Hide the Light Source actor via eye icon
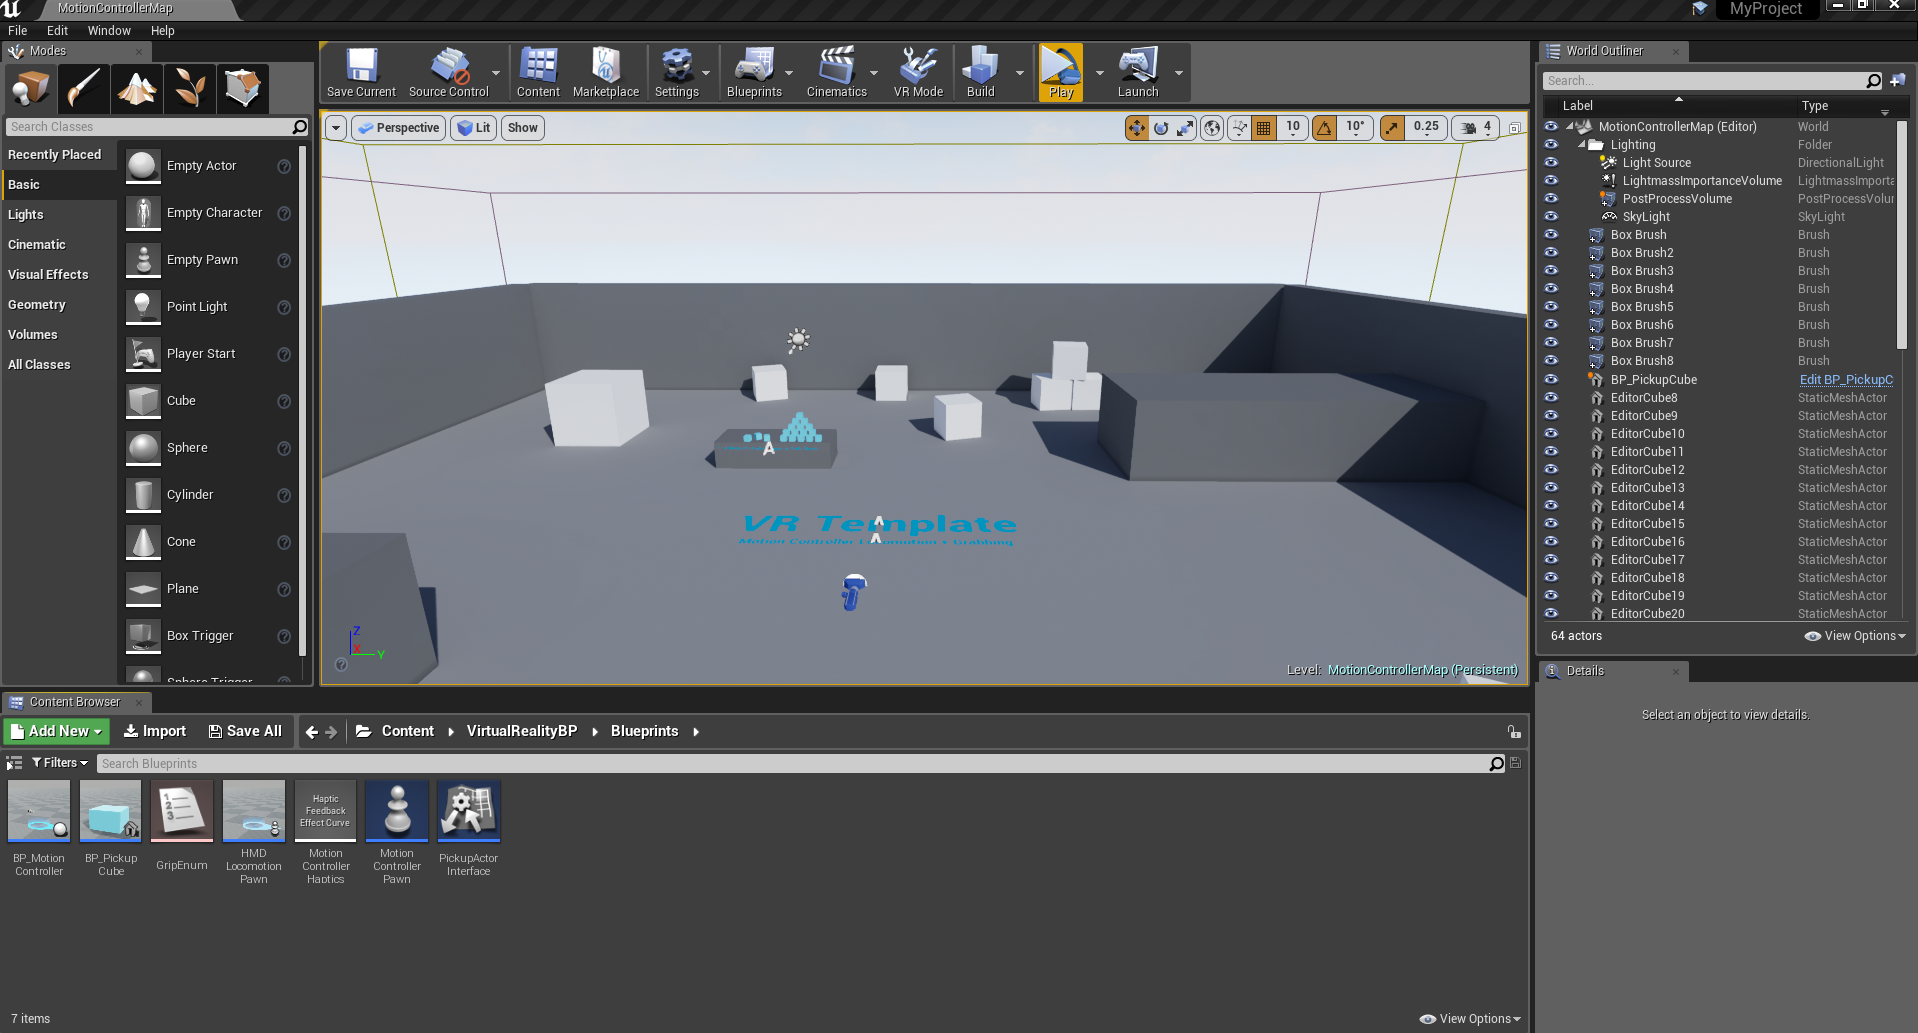1918x1033 pixels. point(1551,162)
